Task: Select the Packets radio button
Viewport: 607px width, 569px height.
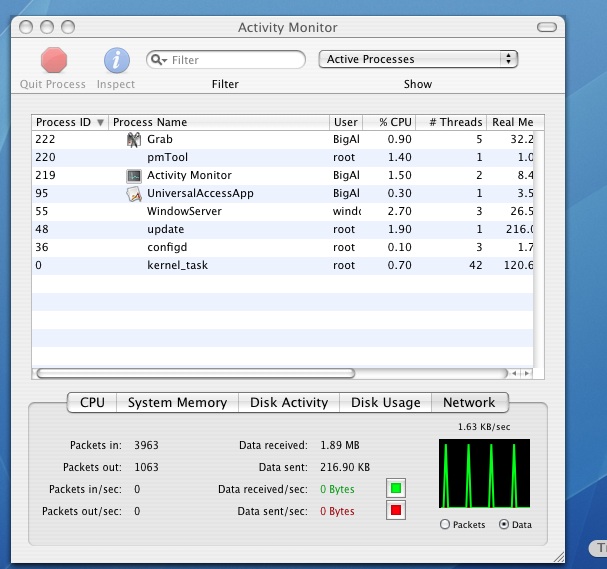Action: click(445, 524)
